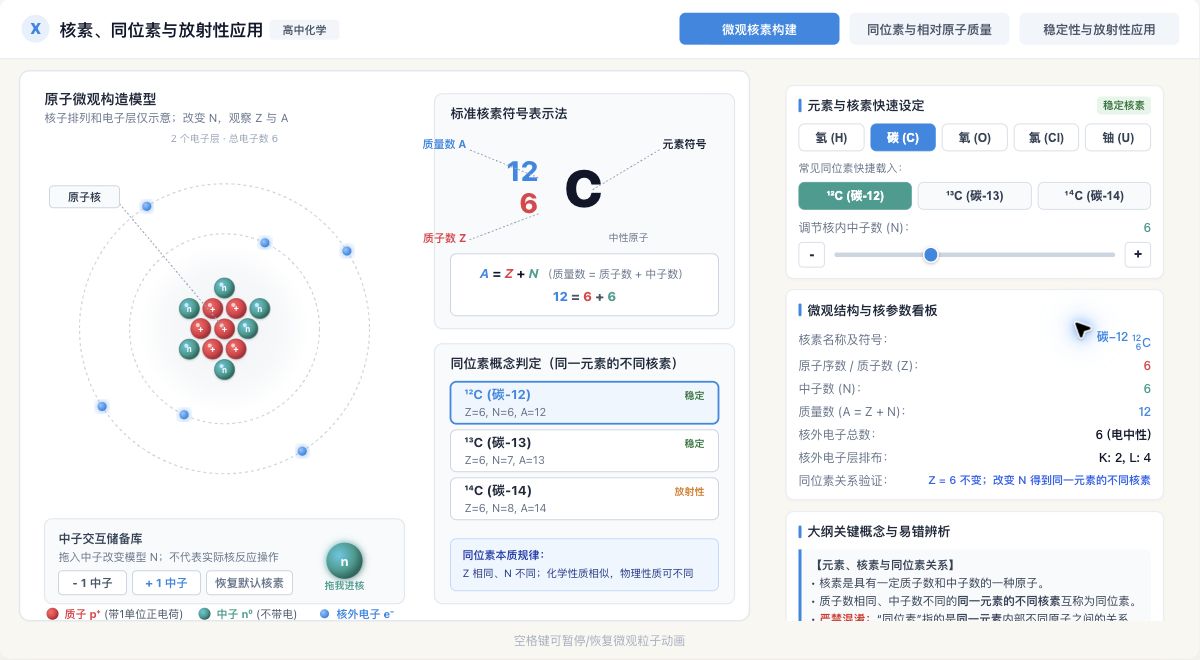The height and width of the screenshot is (660, 1200).
Task: Switch to 同位素与相对原子质量 tab
Action: click(x=929, y=29)
